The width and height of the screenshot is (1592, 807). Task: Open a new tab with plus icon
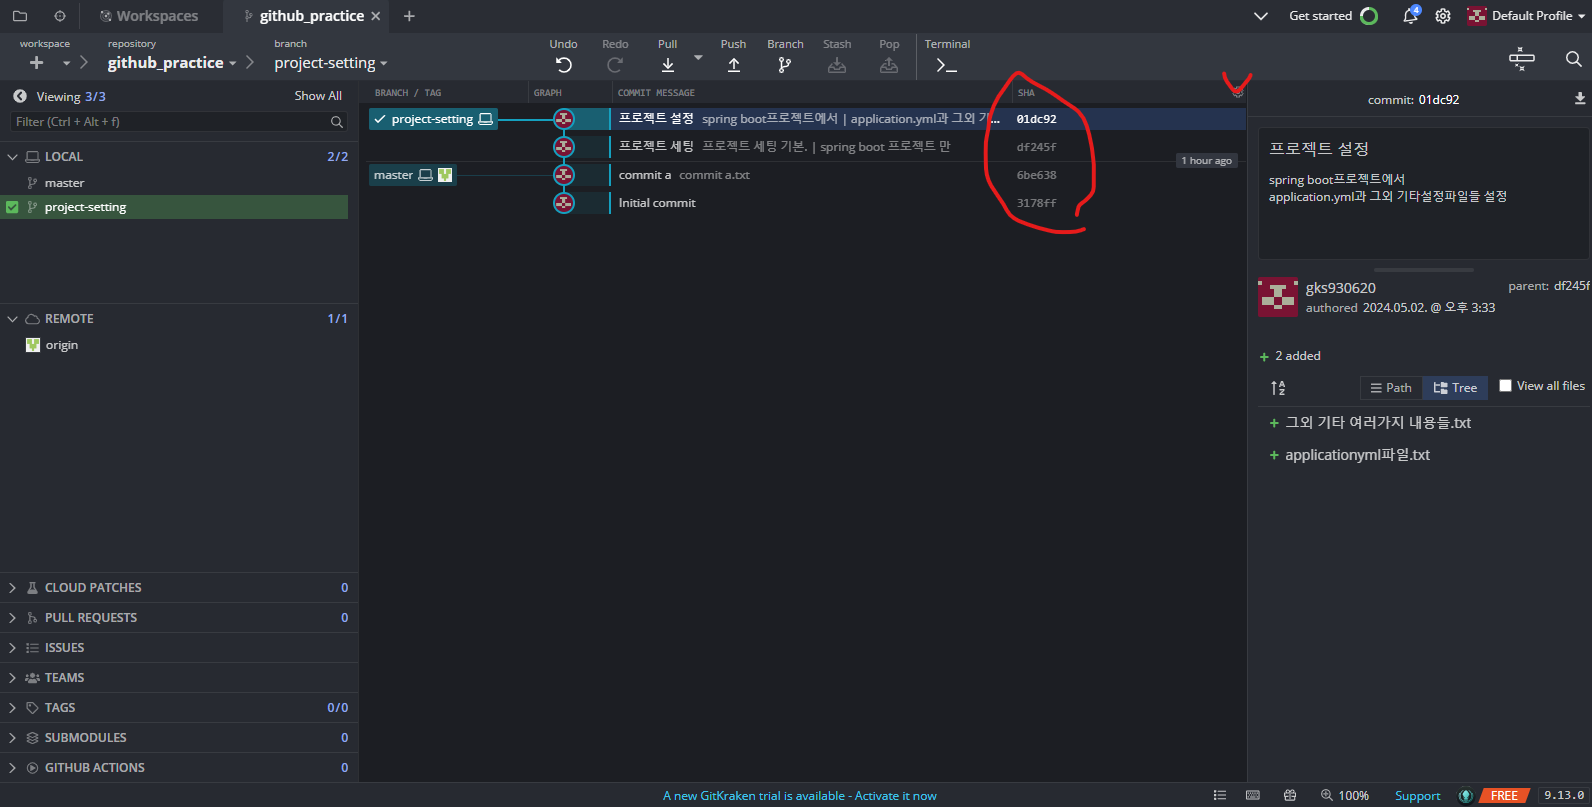[409, 16]
